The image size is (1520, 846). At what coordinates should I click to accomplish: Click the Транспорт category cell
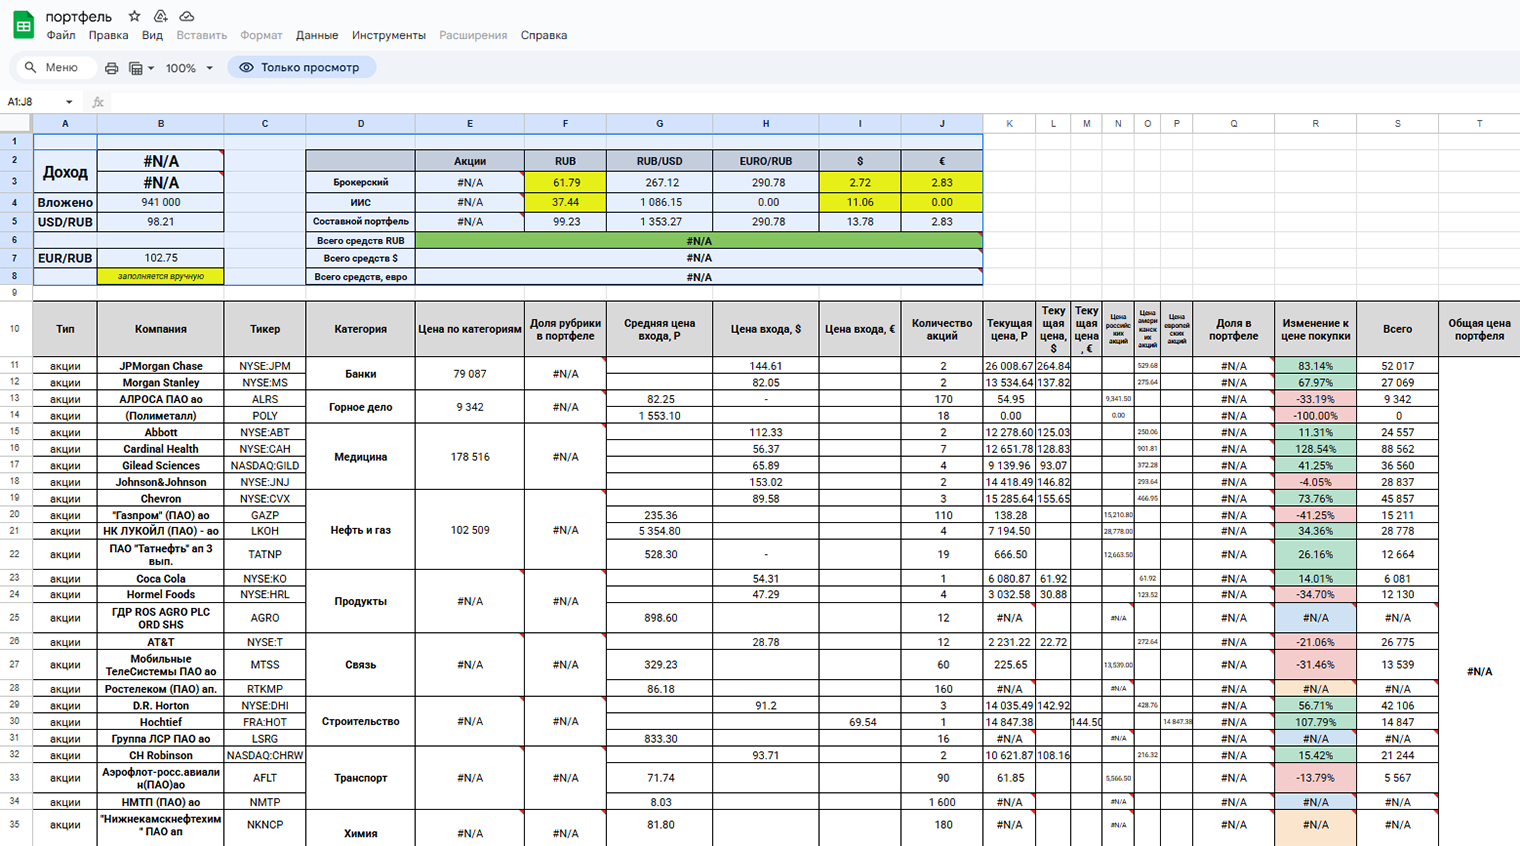pos(360,778)
